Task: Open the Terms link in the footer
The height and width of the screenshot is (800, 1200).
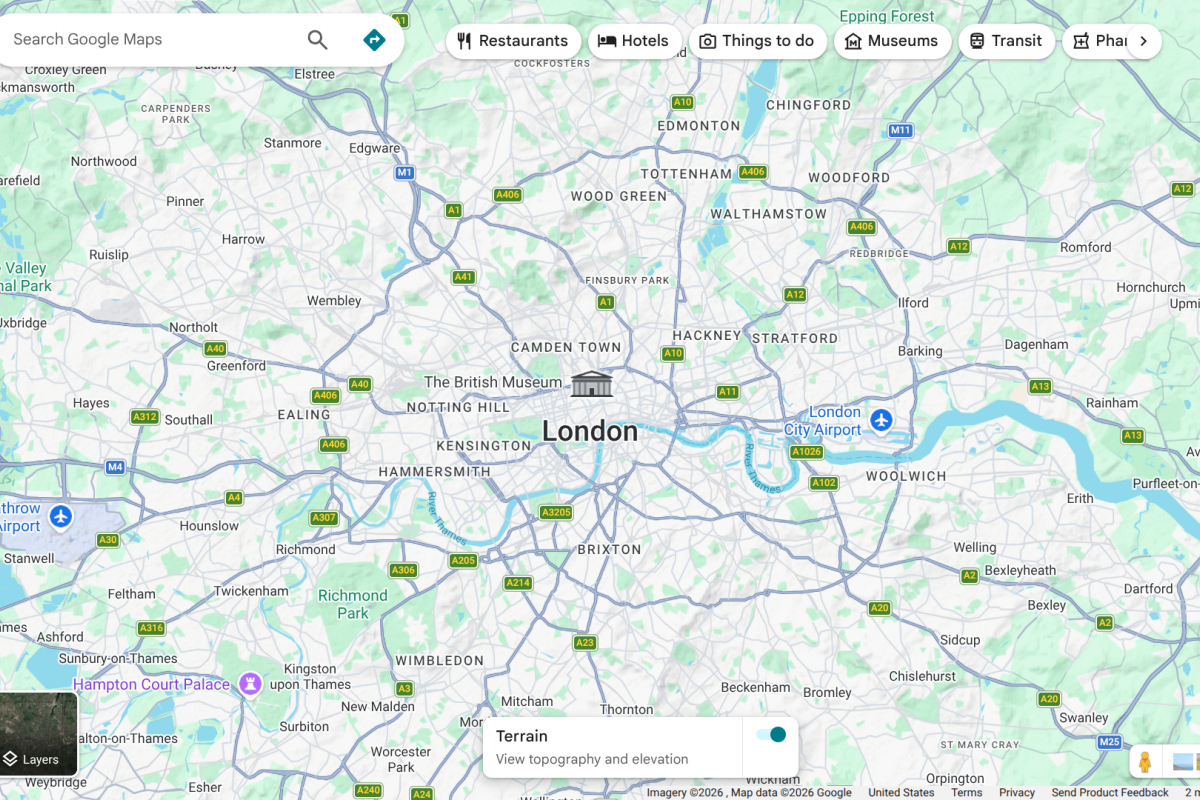Action: [966, 793]
